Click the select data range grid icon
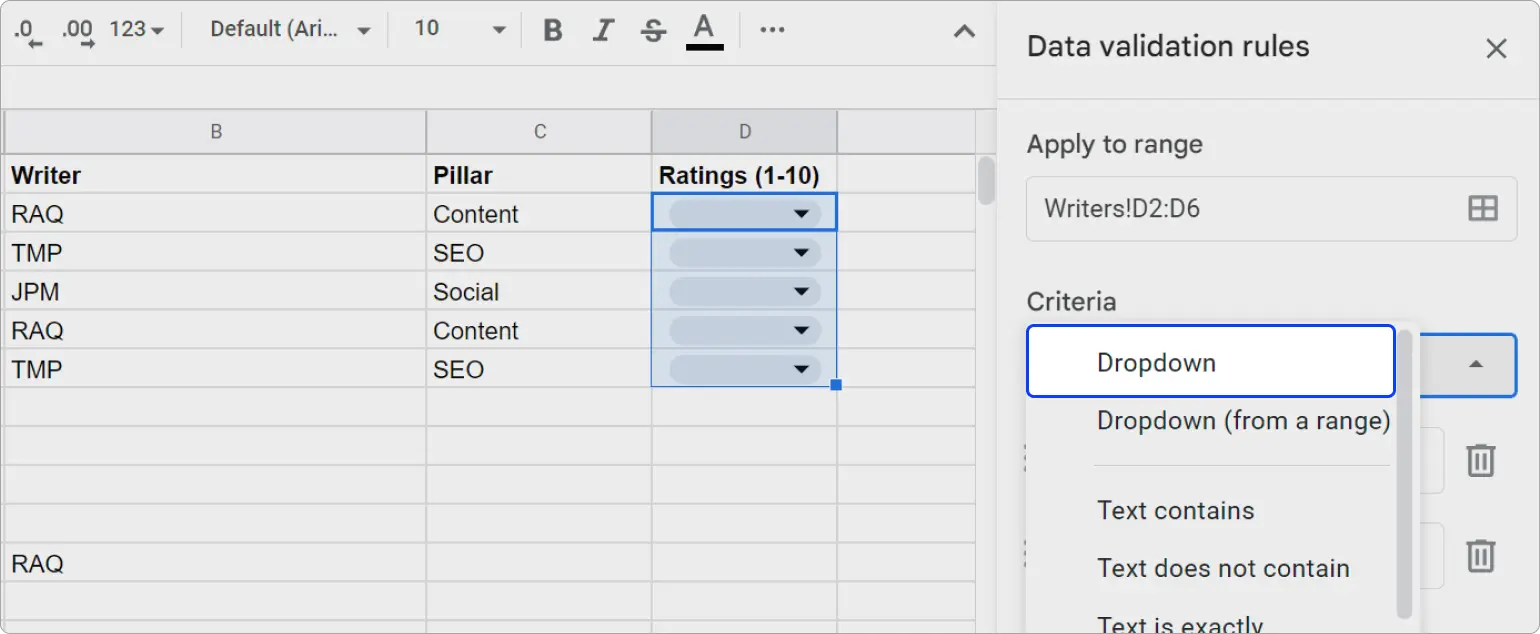This screenshot has width=1540, height=634. tap(1481, 208)
